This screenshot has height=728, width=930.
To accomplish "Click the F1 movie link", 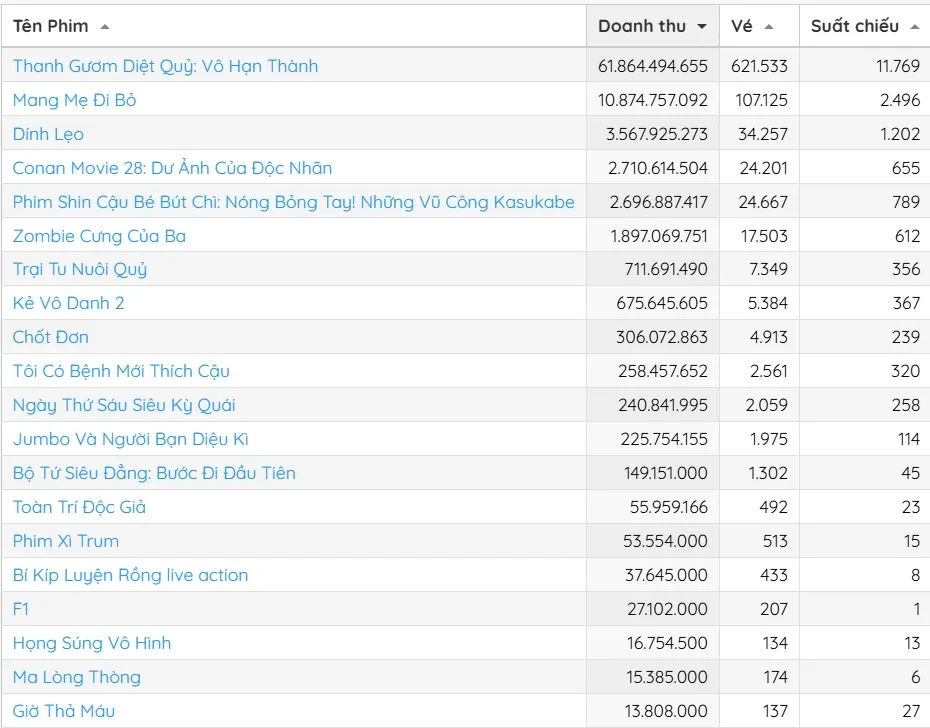I will [21, 609].
